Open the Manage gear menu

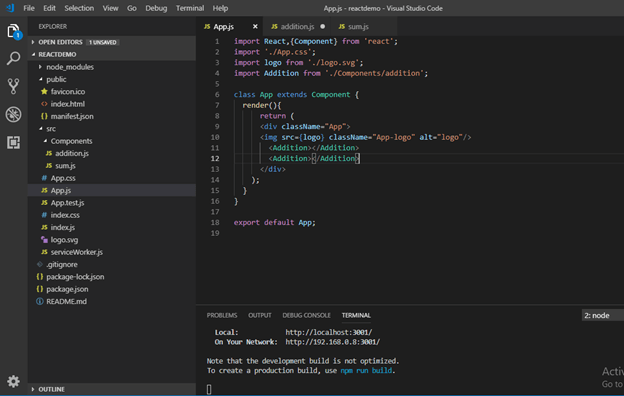pos(13,381)
